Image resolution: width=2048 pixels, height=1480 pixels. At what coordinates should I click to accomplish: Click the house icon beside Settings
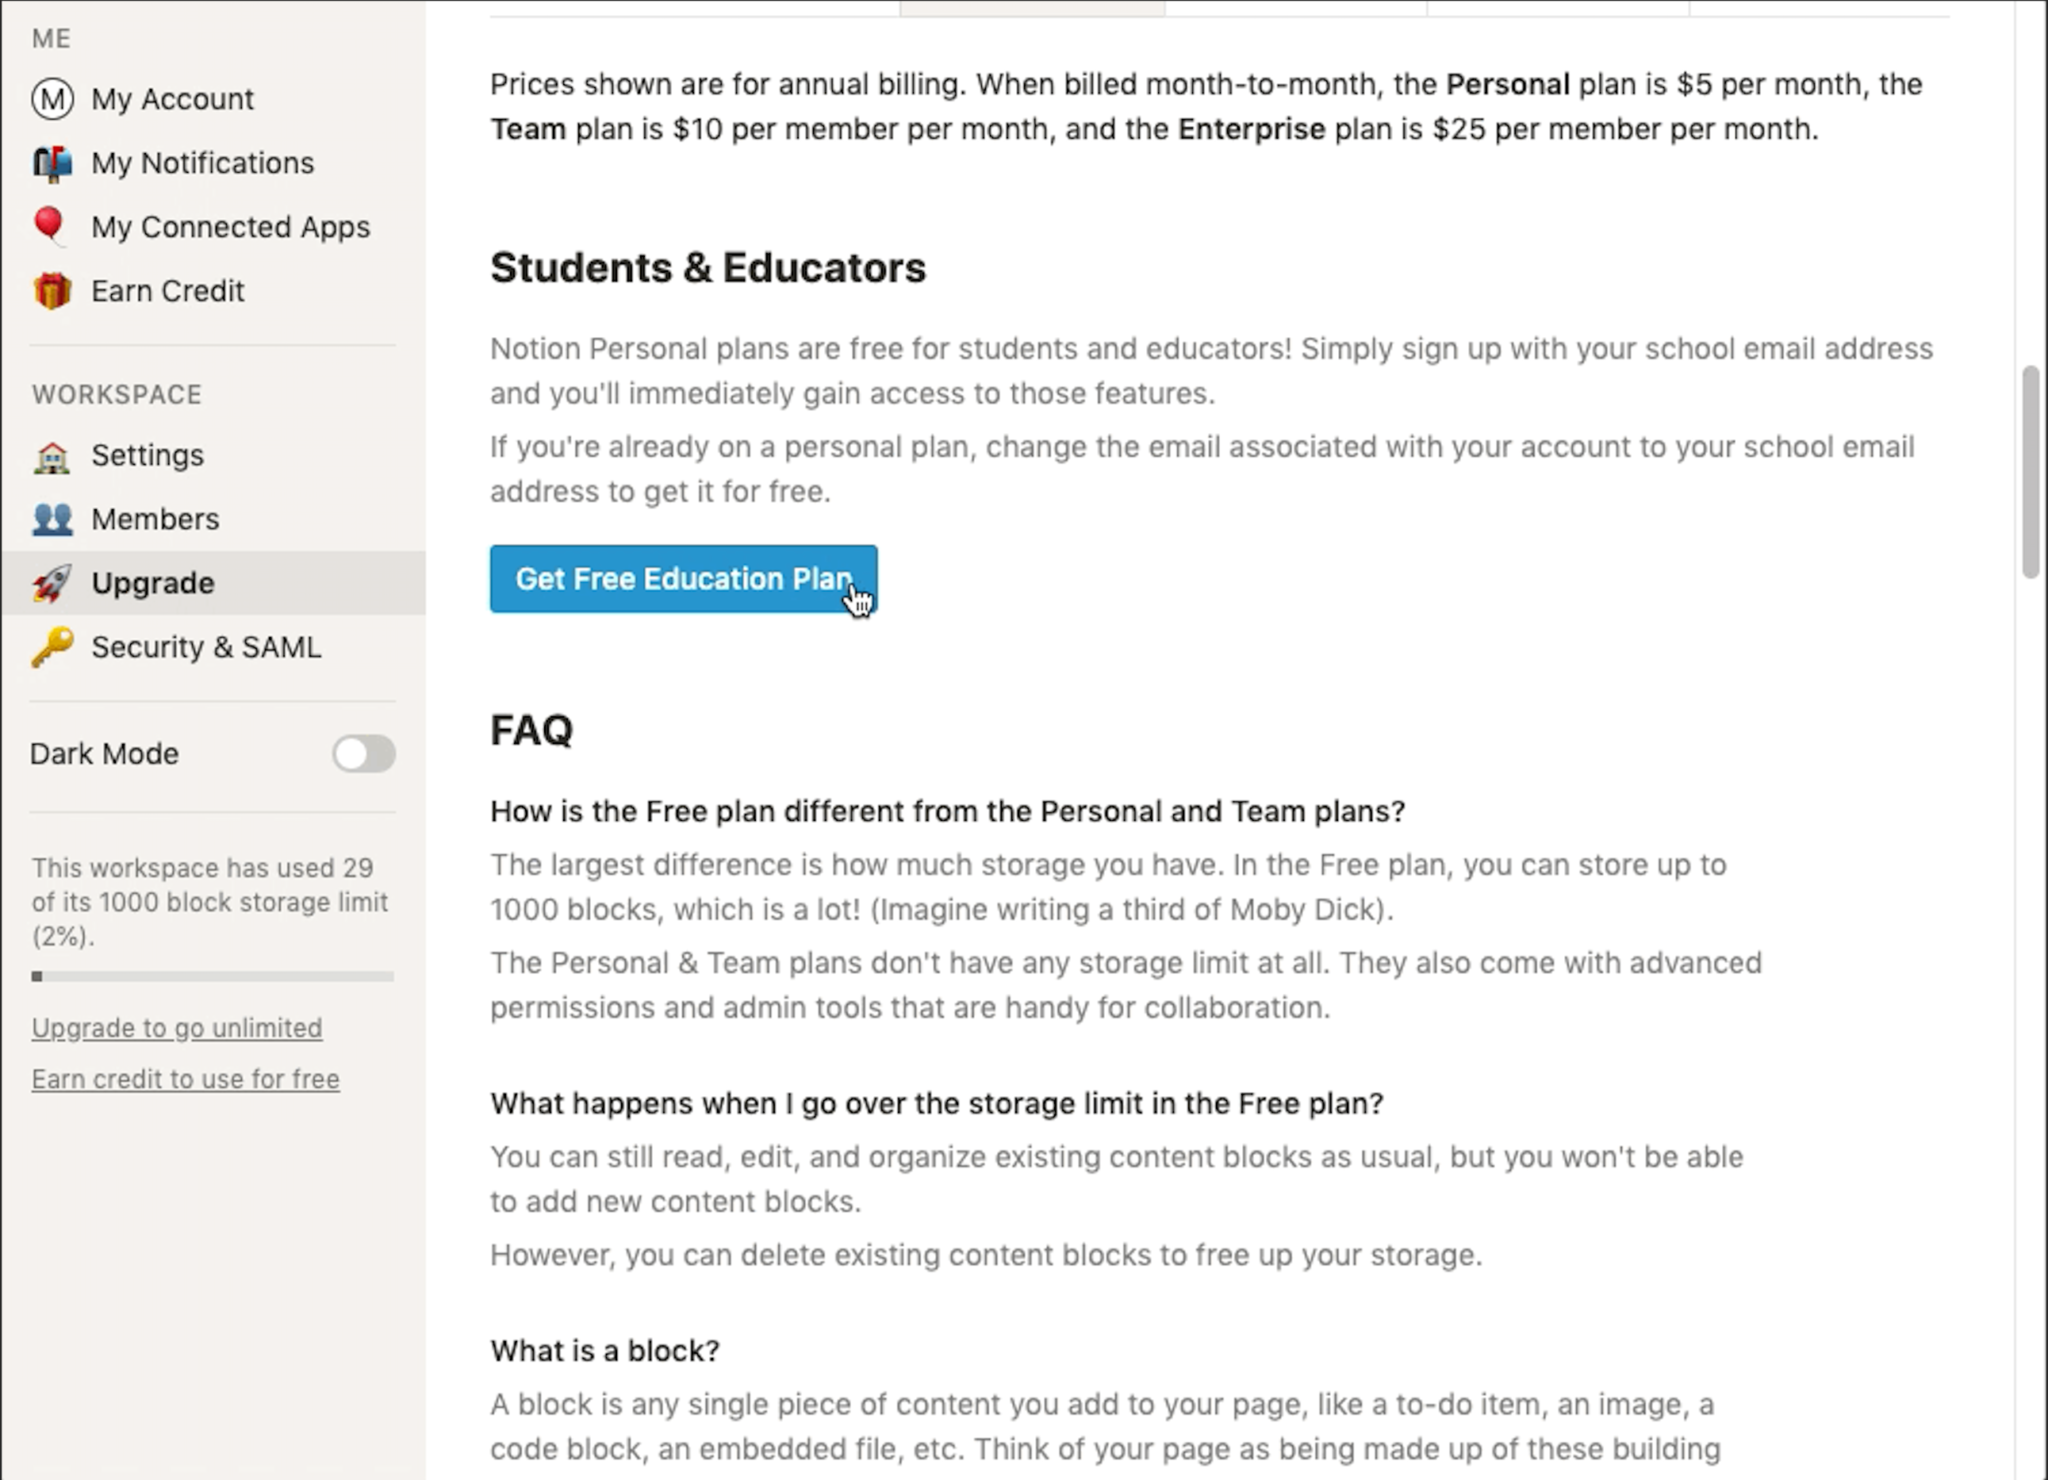[x=52, y=456]
